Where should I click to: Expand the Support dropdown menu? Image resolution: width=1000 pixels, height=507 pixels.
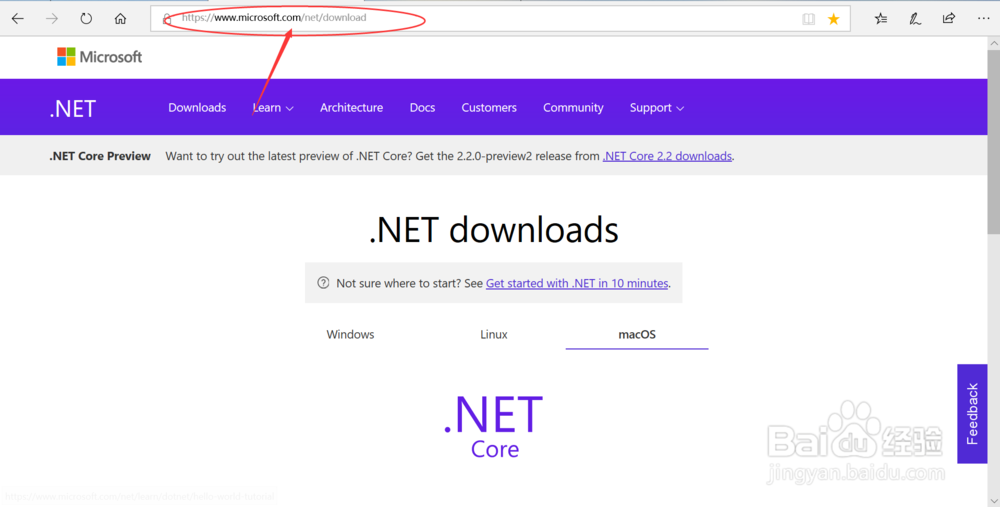[x=657, y=108]
